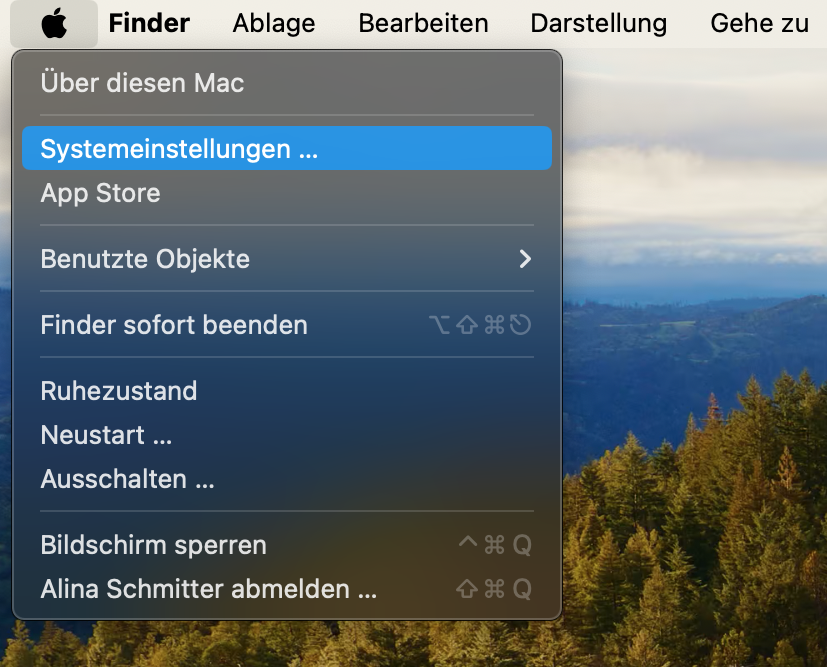Click the shortcut glyphs beside Finder sofort beenden
Screen dimensions: 827x667
(479, 325)
